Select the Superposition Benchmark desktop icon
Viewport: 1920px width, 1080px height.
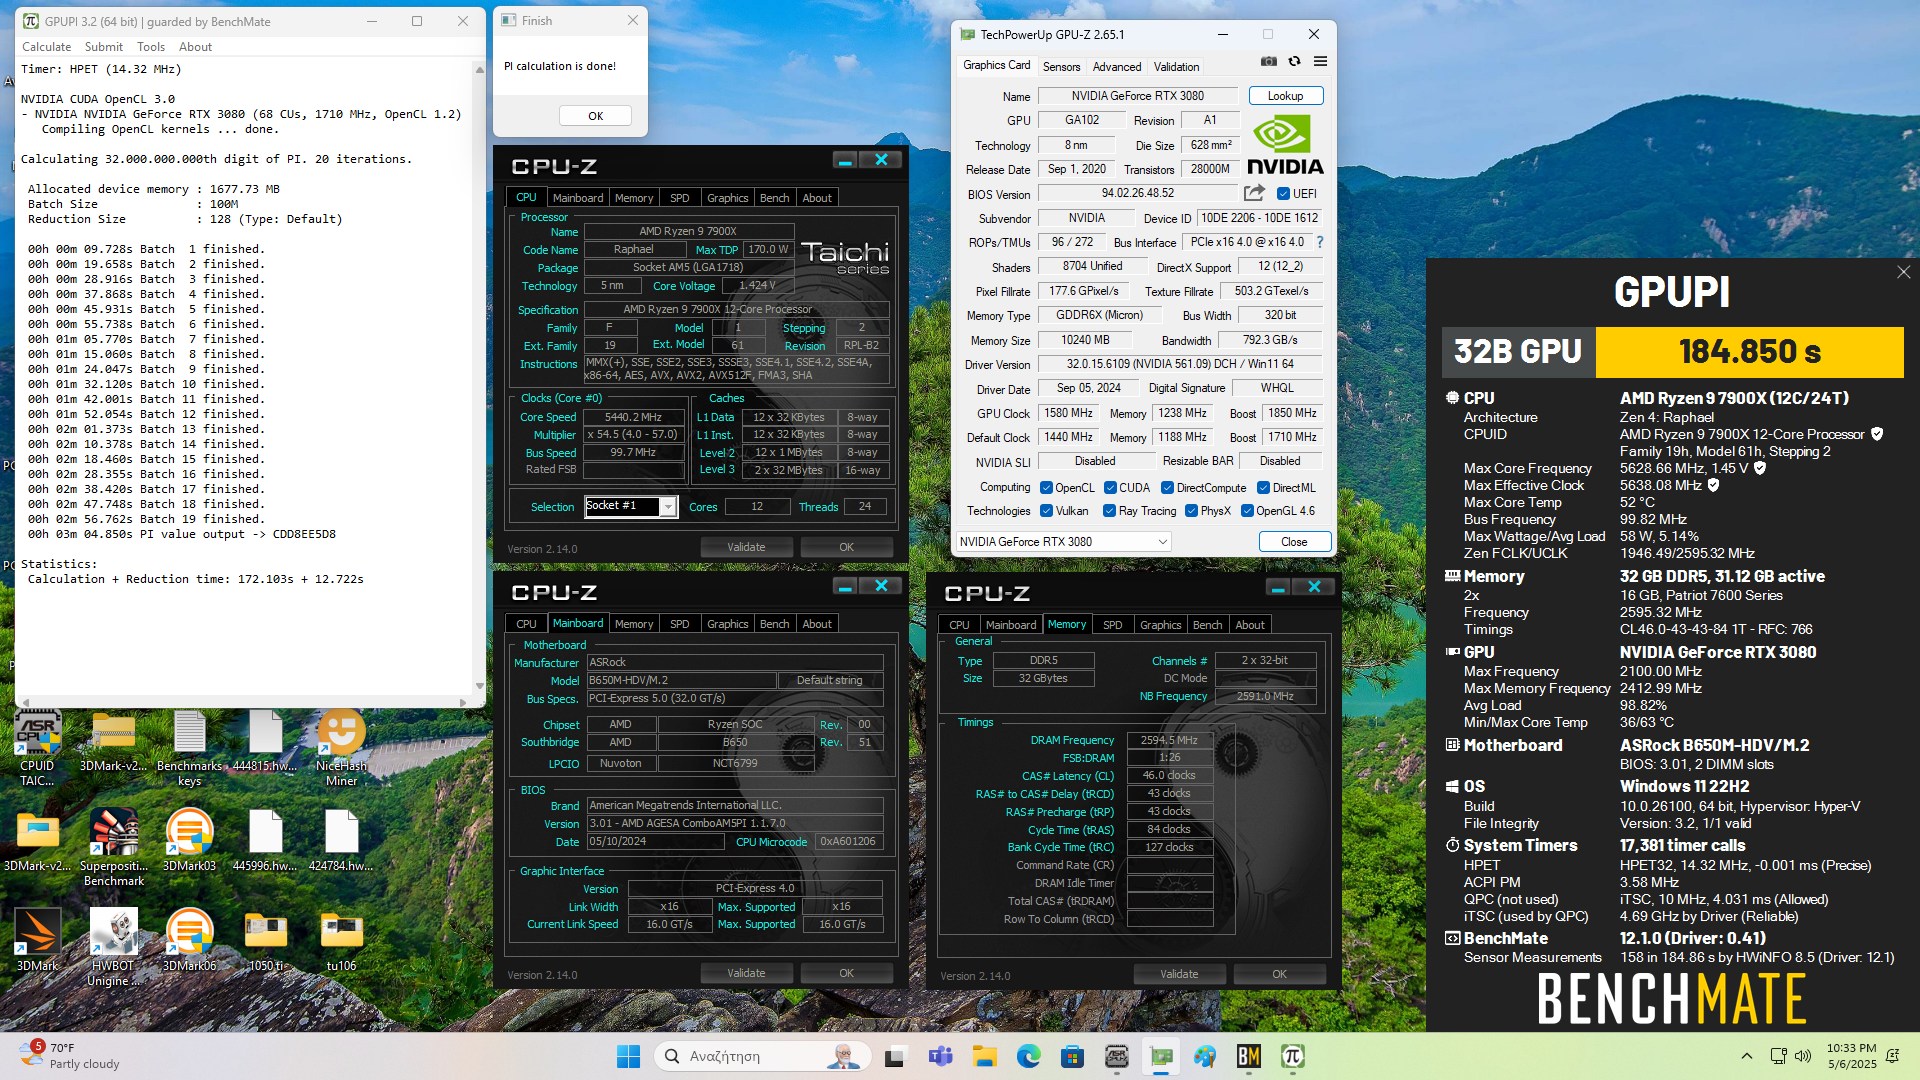coord(114,848)
